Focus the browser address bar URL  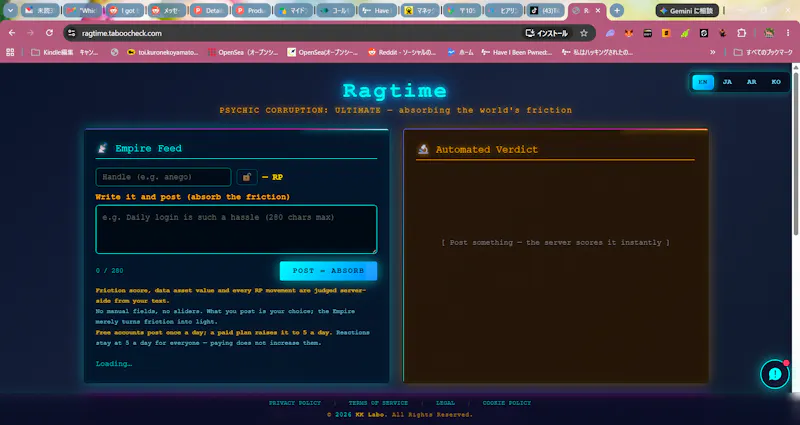tap(122, 33)
